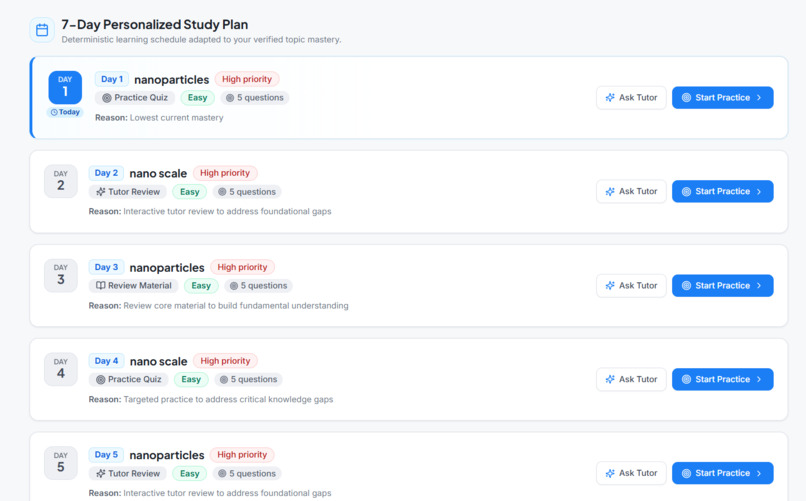Click the sparkle icon in Day 2 Ask Tutor
This screenshot has width=806, height=501.
[610, 192]
